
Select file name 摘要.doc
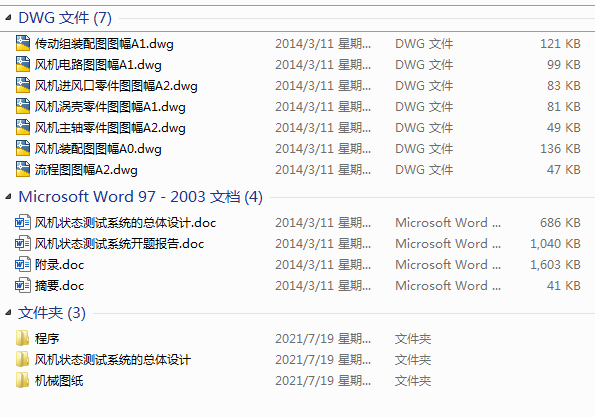60,286
